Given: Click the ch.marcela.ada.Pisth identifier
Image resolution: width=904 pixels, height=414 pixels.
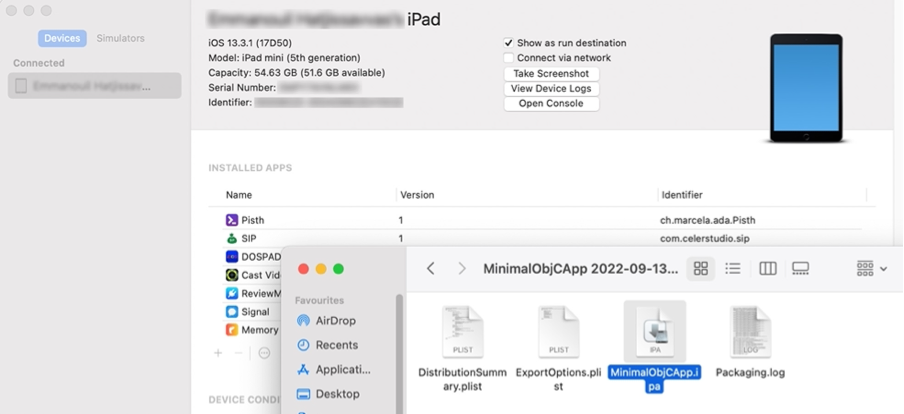Looking at the screenshot, I should click(707, 220).
